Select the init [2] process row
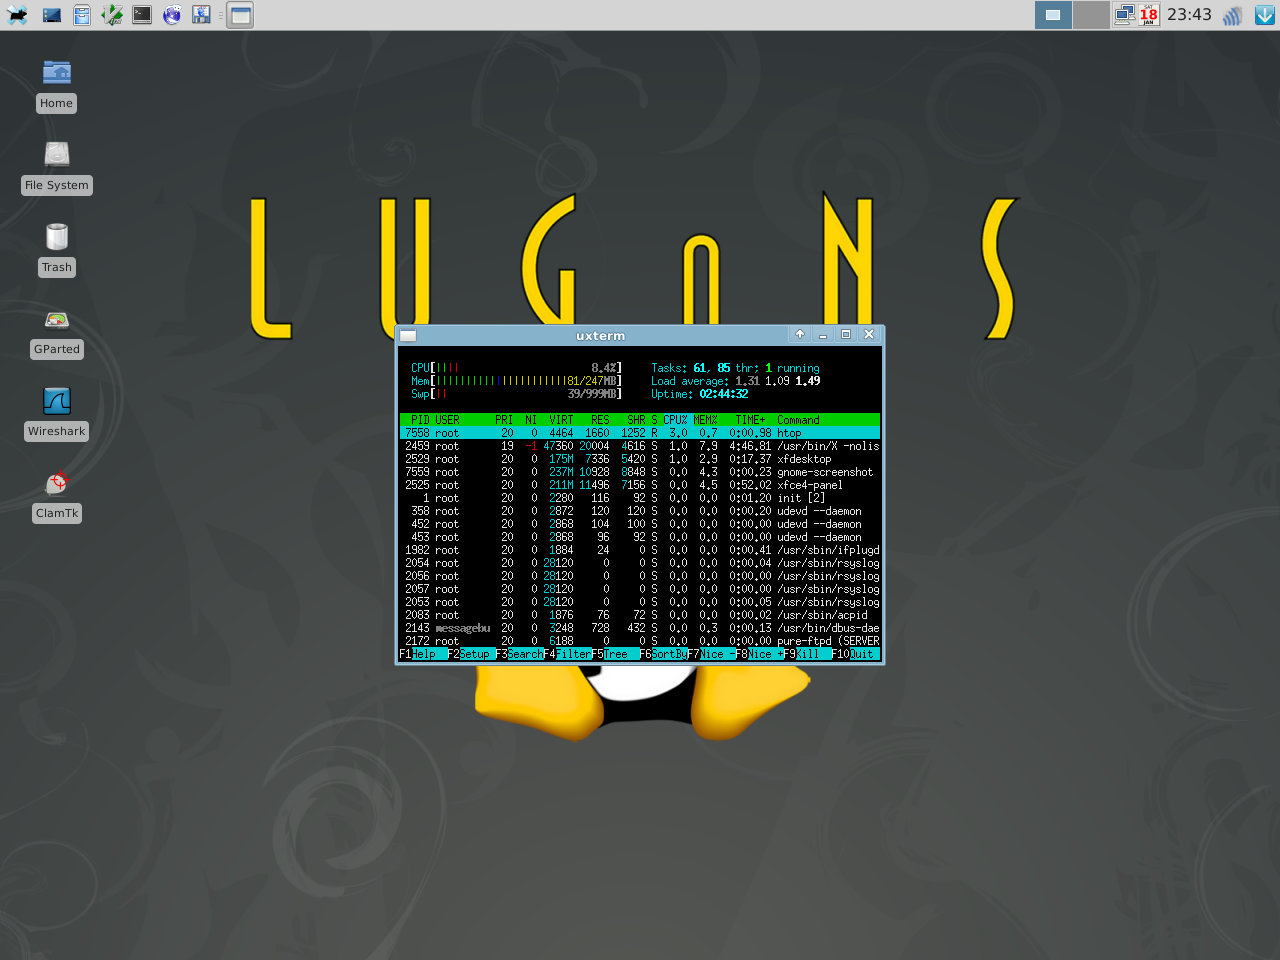Image resolution: width=1280 pixels, height=960 pixels. [640, 498]
